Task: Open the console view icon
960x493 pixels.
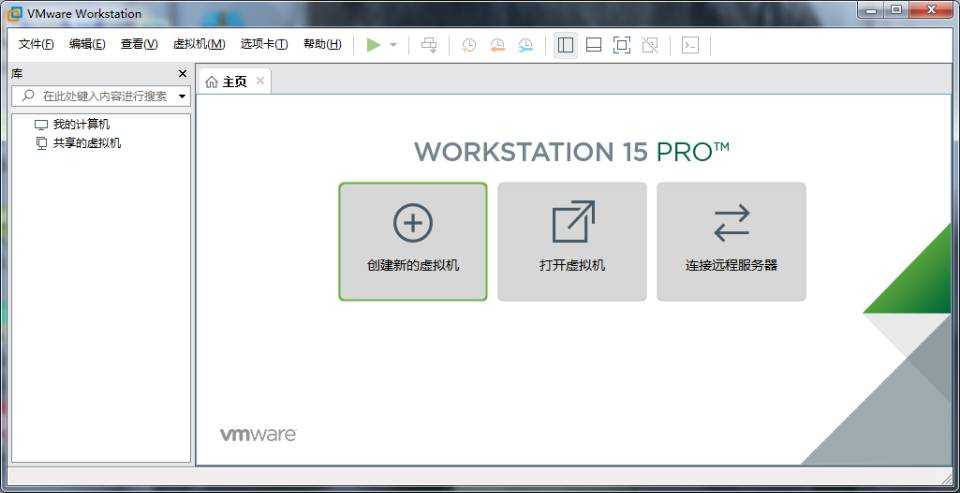Action: coord(690,45)
